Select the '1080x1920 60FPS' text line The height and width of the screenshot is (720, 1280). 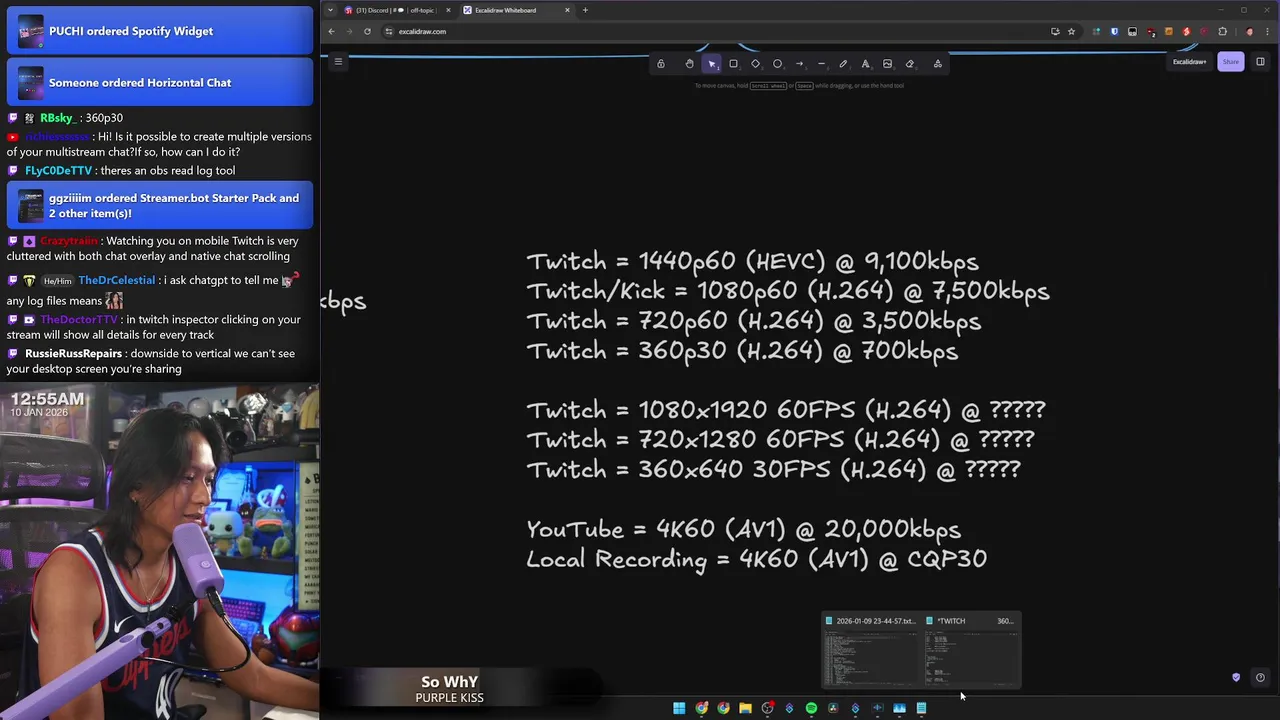pos(786,411)
